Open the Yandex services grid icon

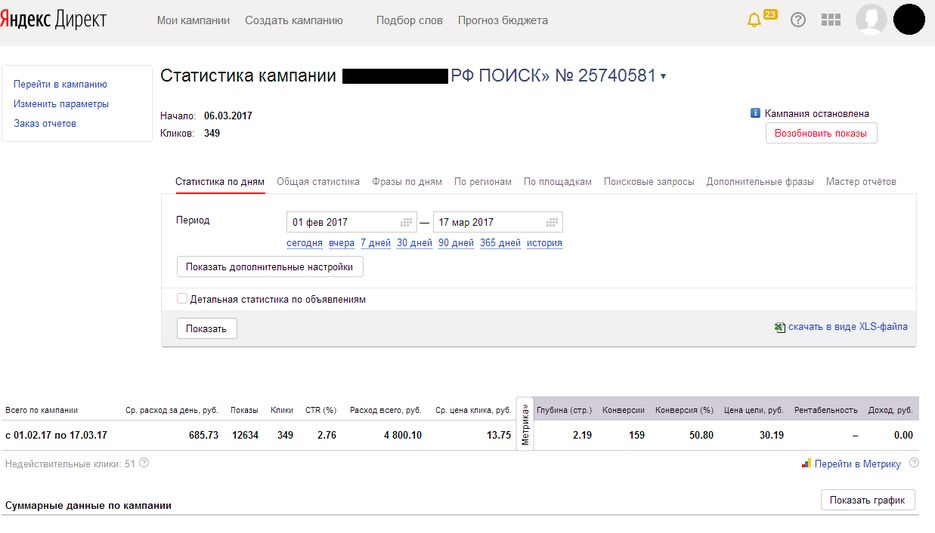tap(831, 20)
